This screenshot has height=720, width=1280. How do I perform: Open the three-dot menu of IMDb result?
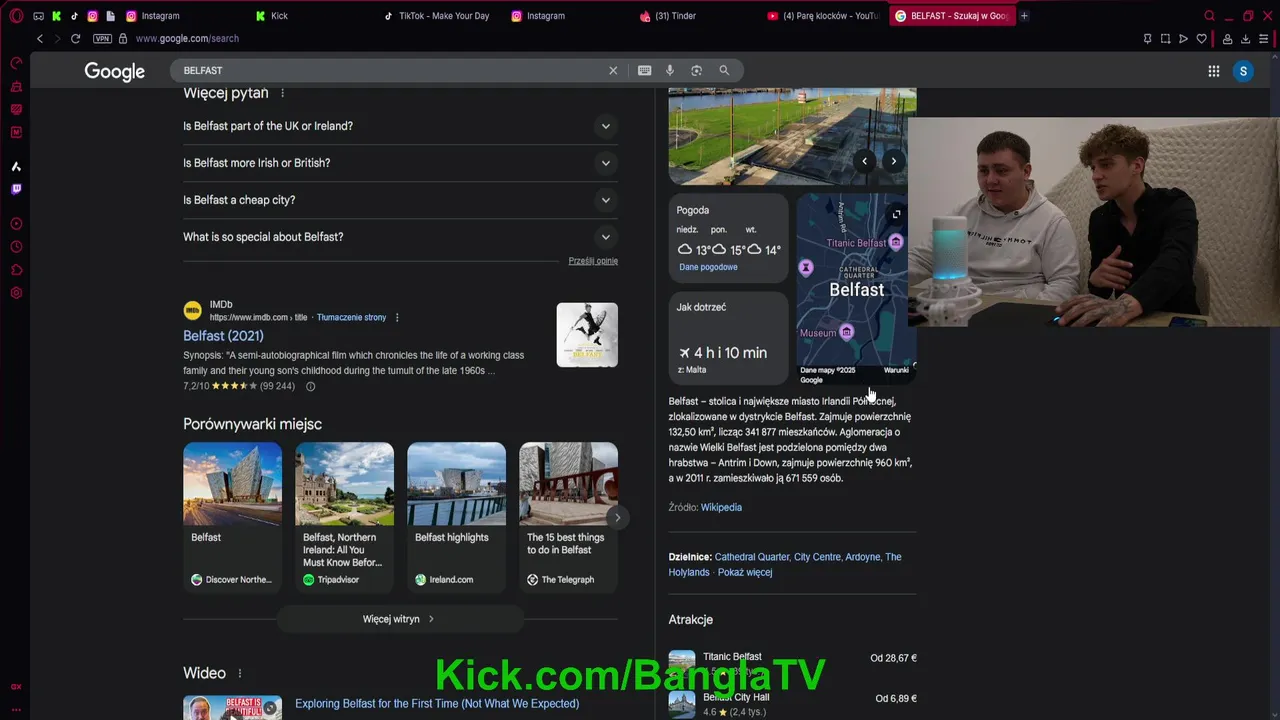[x=397, y=318]
